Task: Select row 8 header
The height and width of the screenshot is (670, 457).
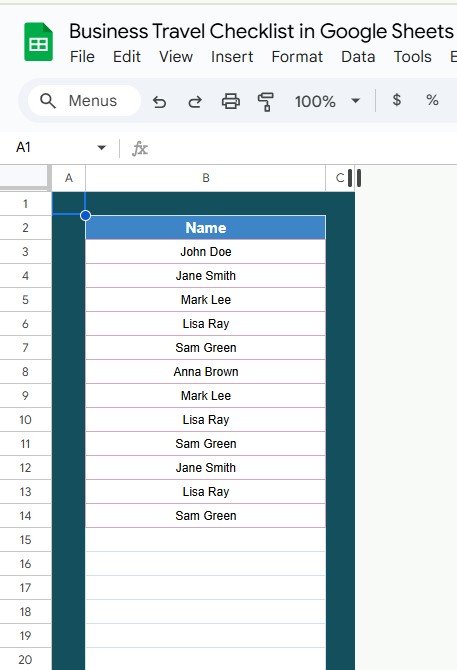Action: tap(25, 372)
